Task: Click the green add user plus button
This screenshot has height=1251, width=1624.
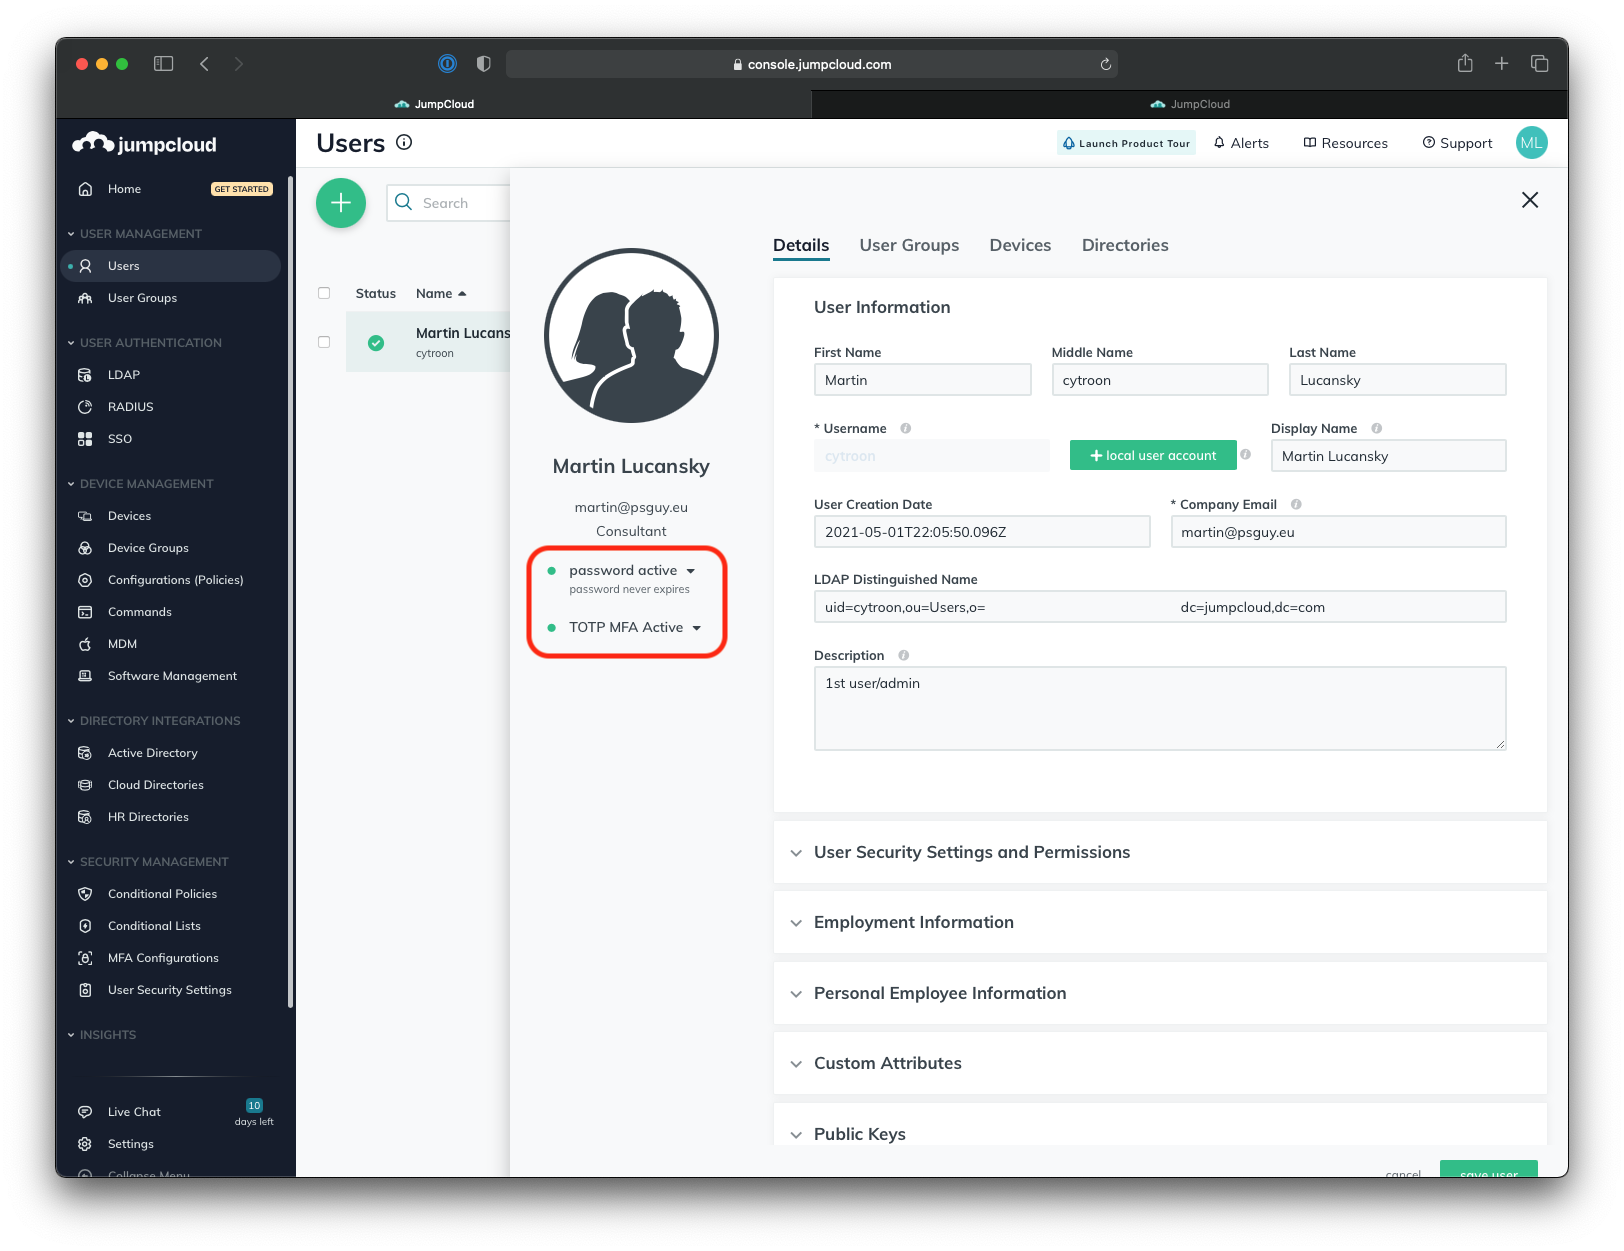Action: click(x=341, y=203)
